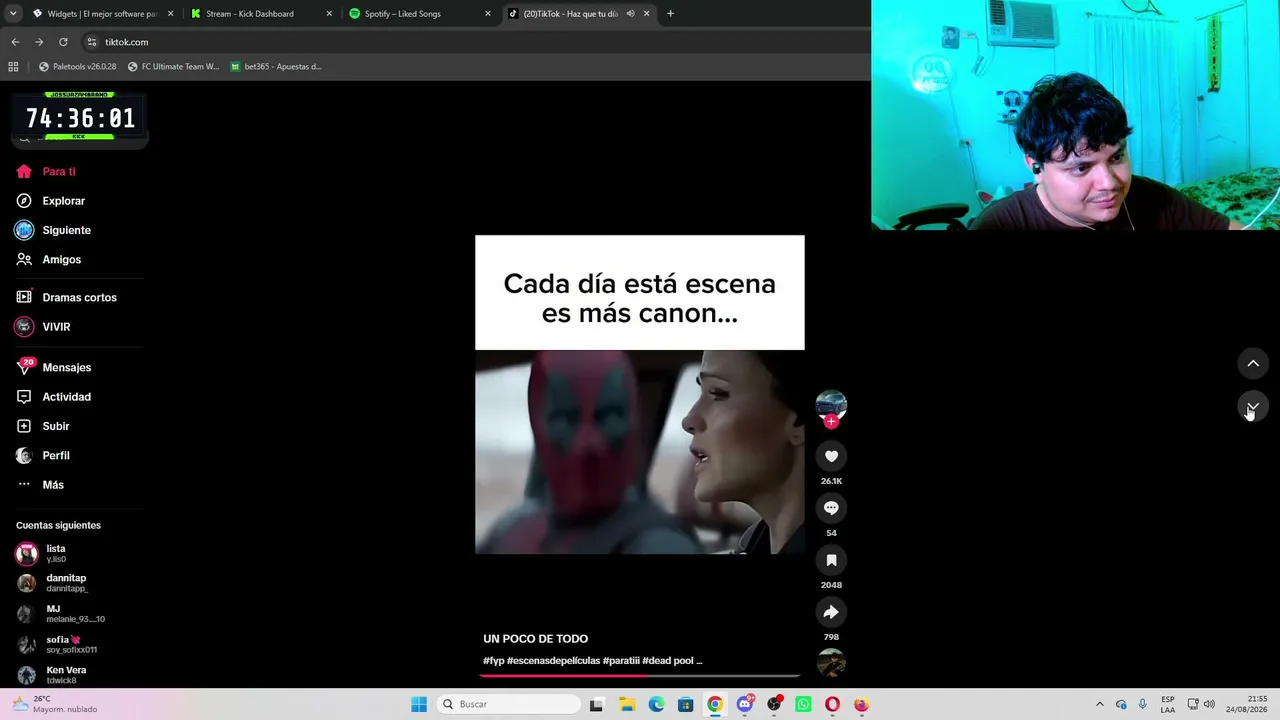Open Opera from the taskbar

pos(832,704)
